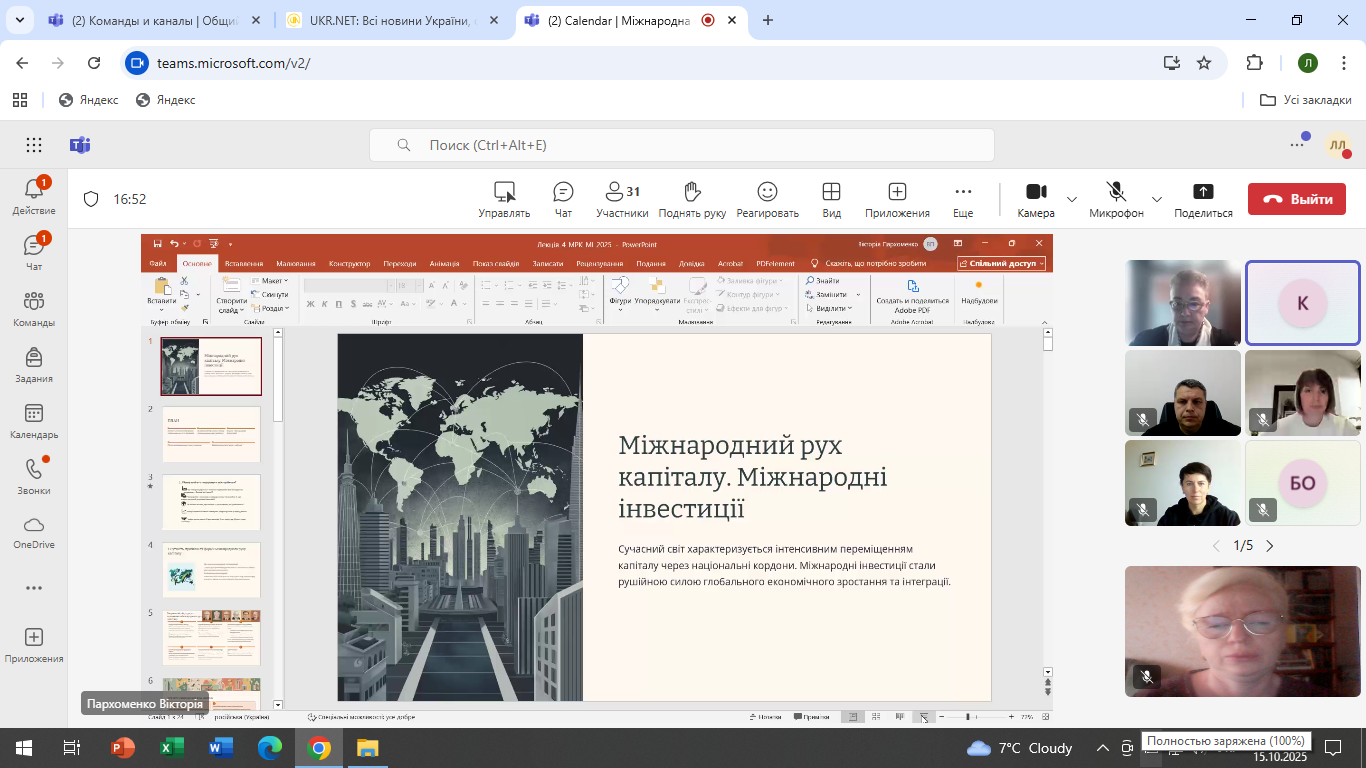1366x768 pixels.
Task: Open the More (Еще) meeting menu
Action: (x=963, y=199)
